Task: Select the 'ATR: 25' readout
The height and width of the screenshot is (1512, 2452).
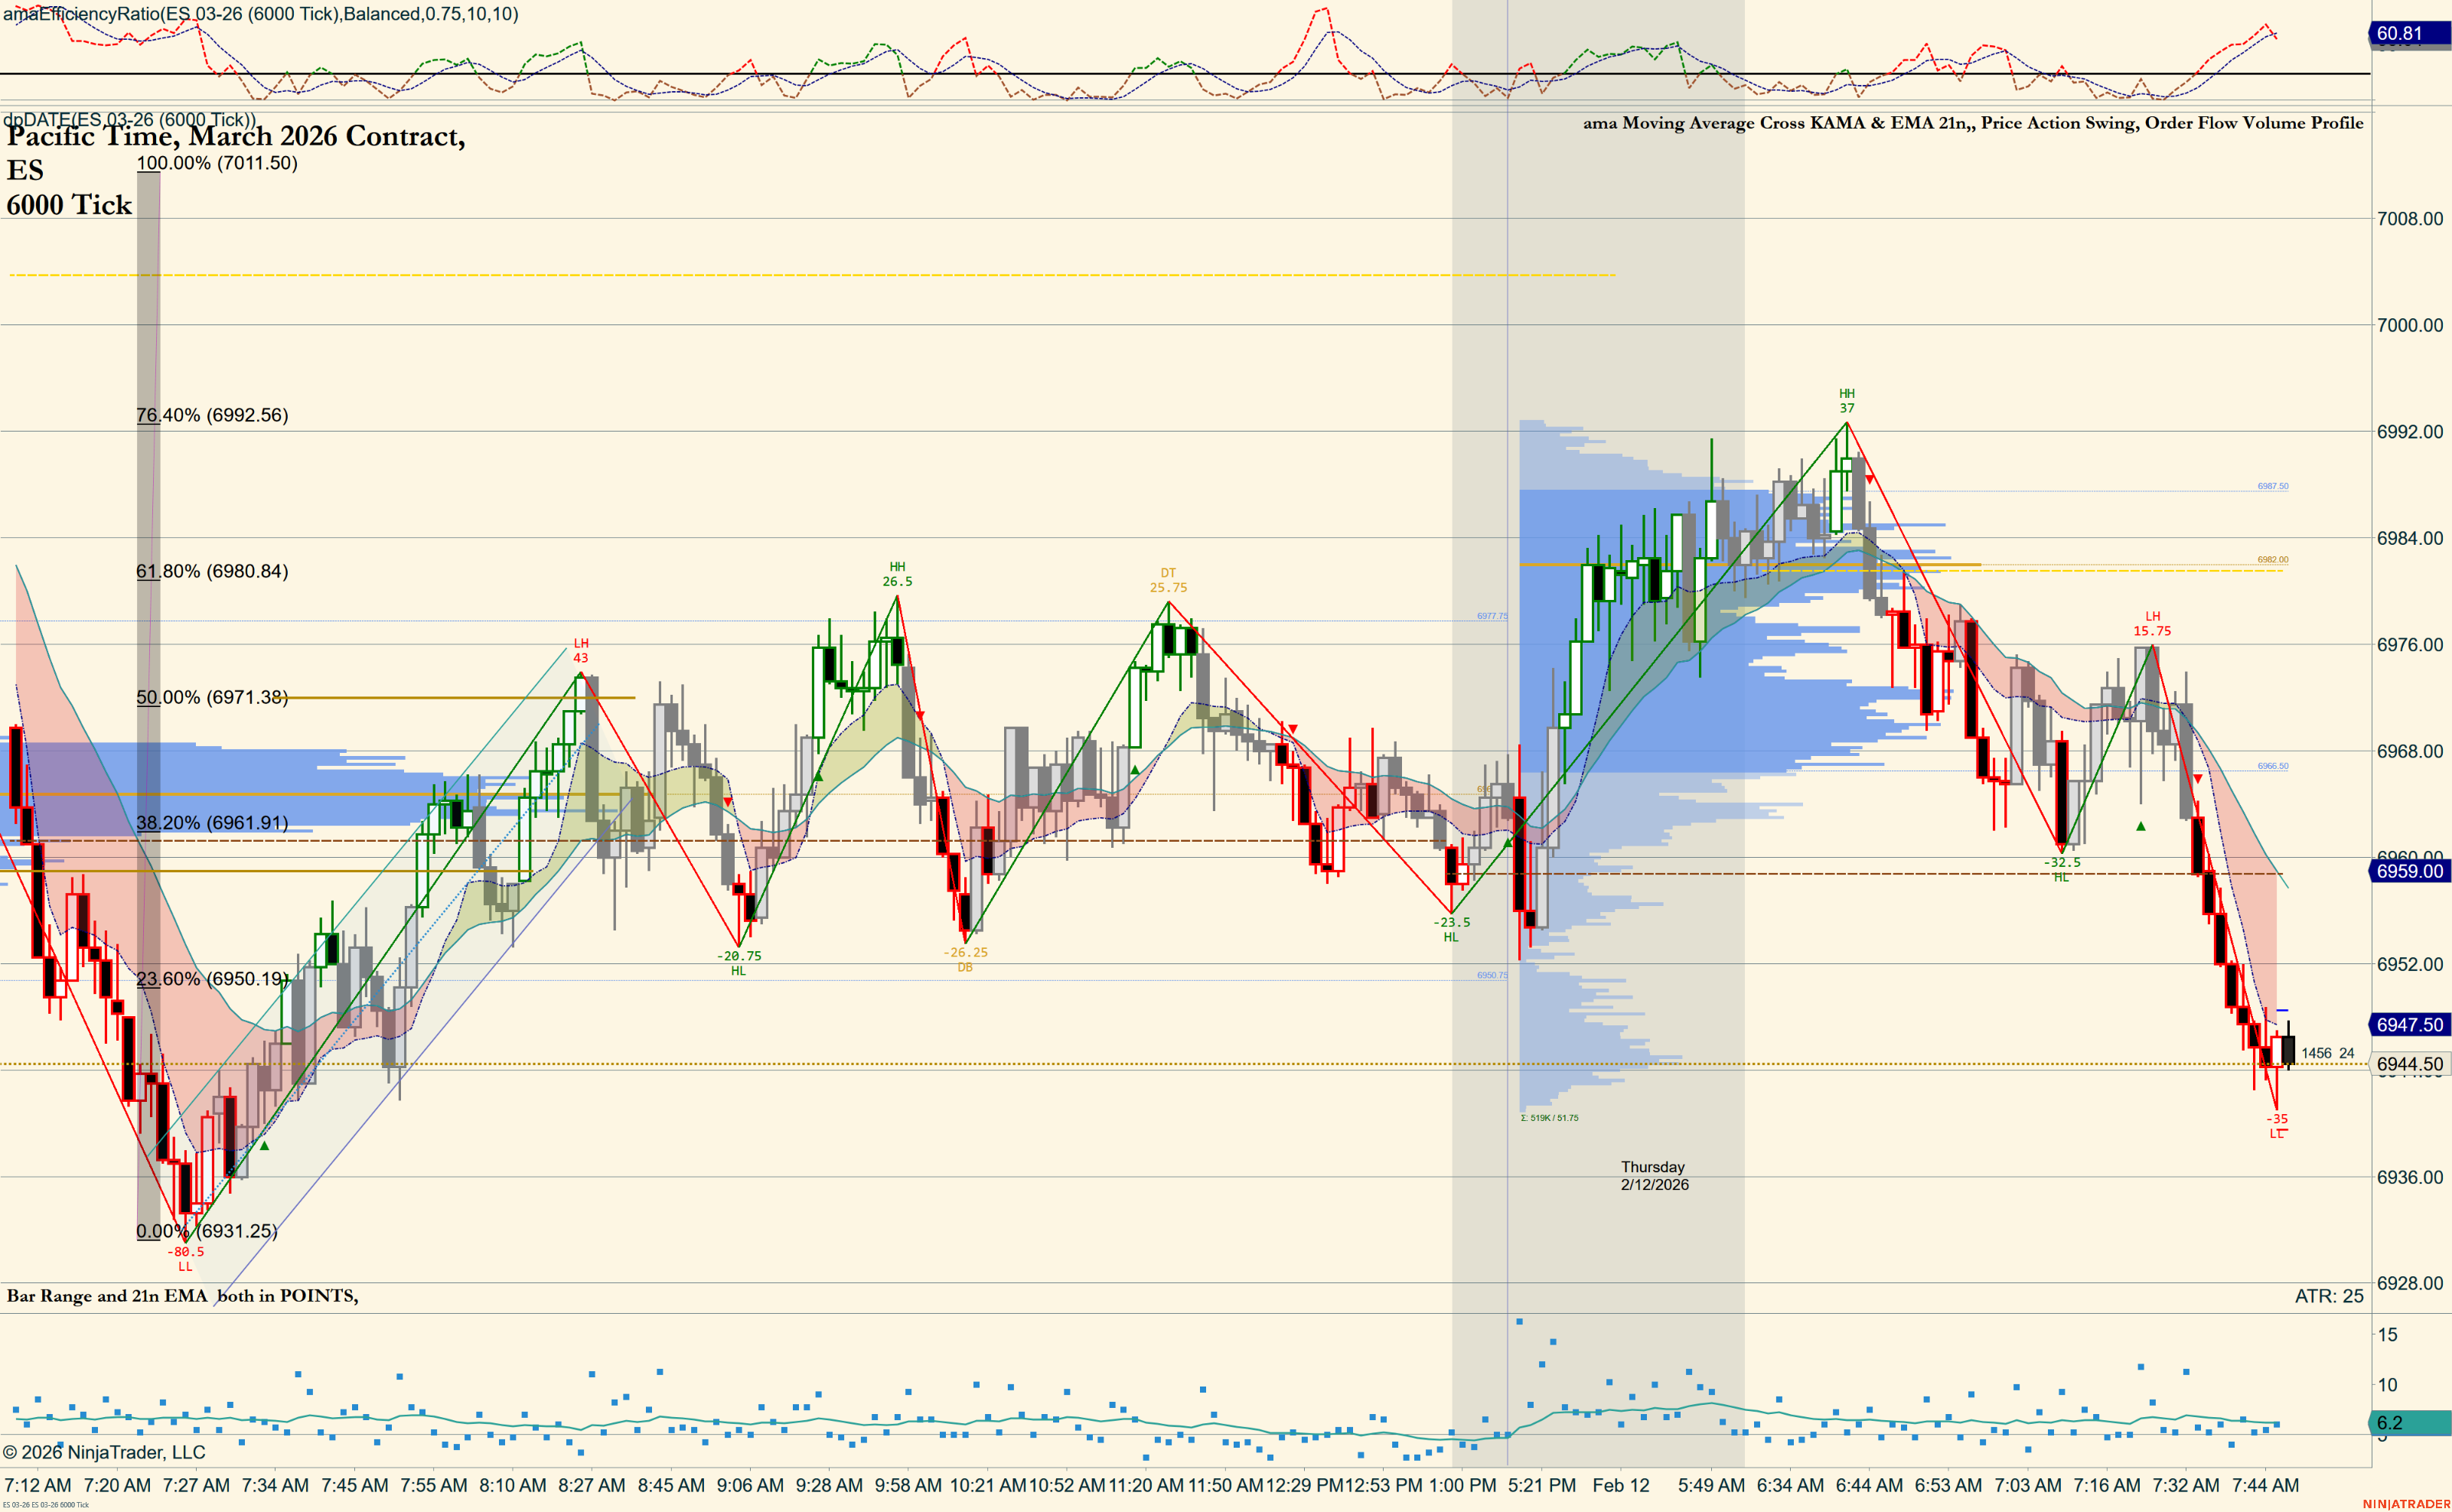Action: (x=2329, y=1296)
